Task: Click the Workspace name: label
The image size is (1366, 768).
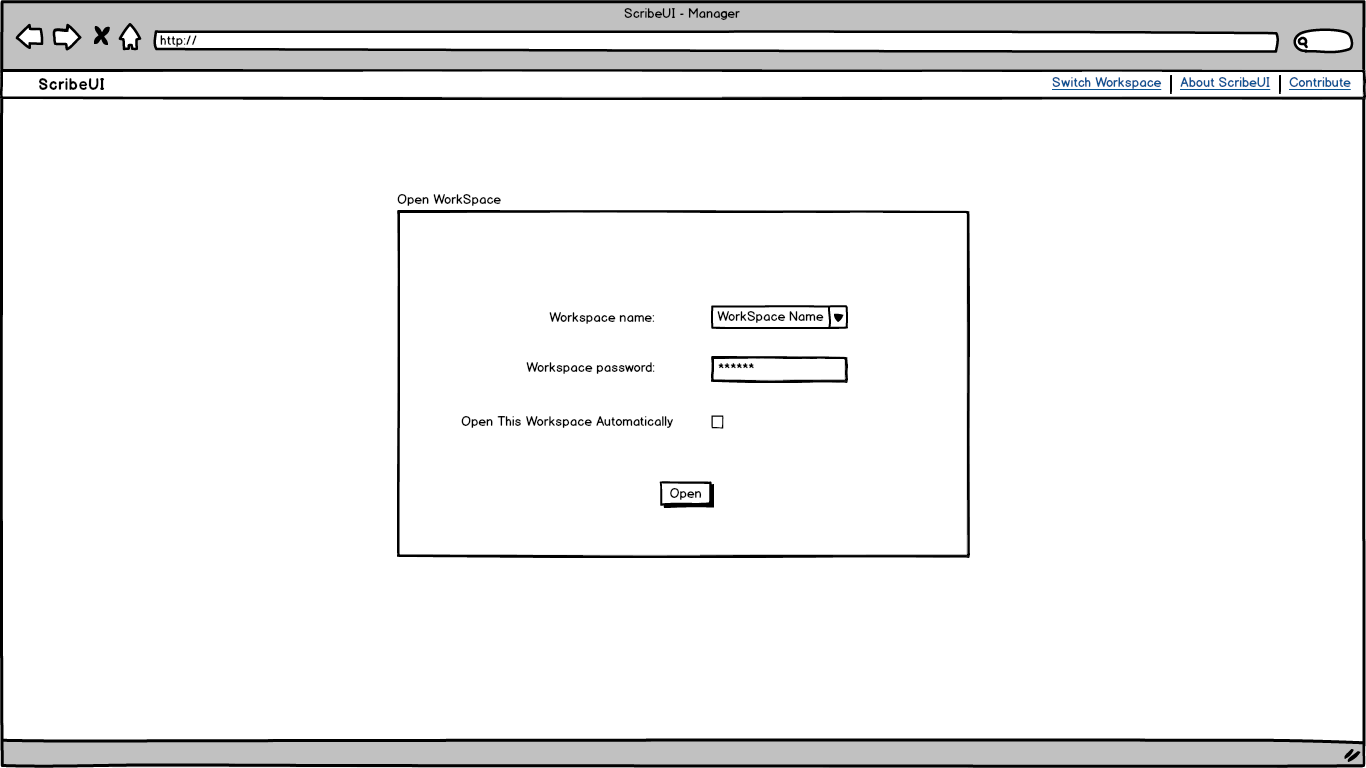Action: click(602, 318)
